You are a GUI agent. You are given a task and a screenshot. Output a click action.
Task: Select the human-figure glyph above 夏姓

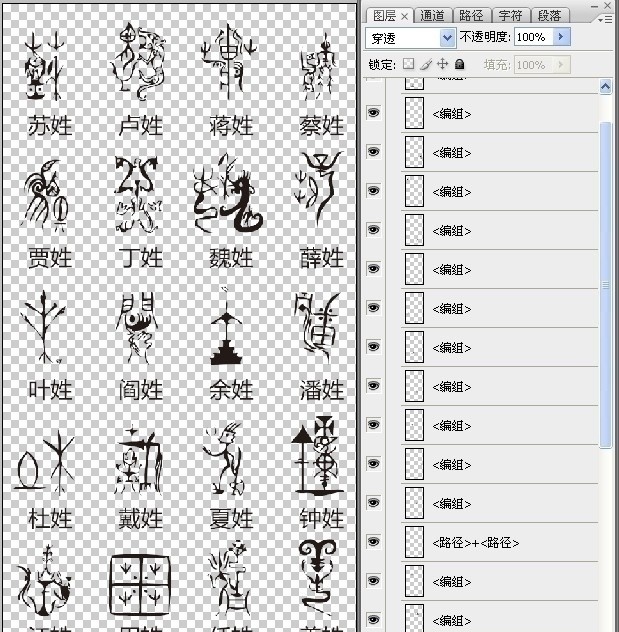(224, 458)
